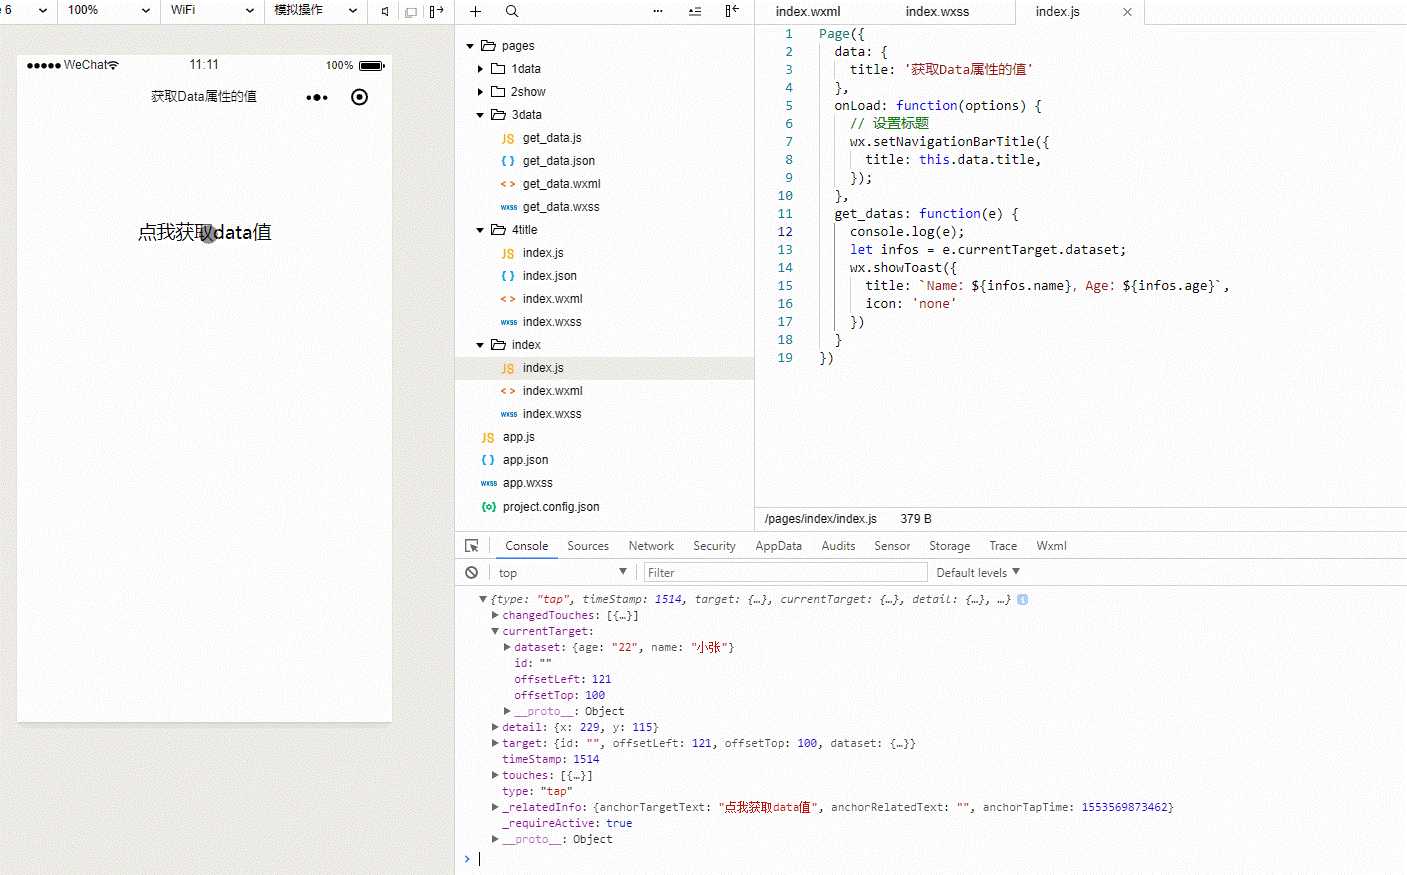Click the braces icon of get_data.json

tap(508, 161)
